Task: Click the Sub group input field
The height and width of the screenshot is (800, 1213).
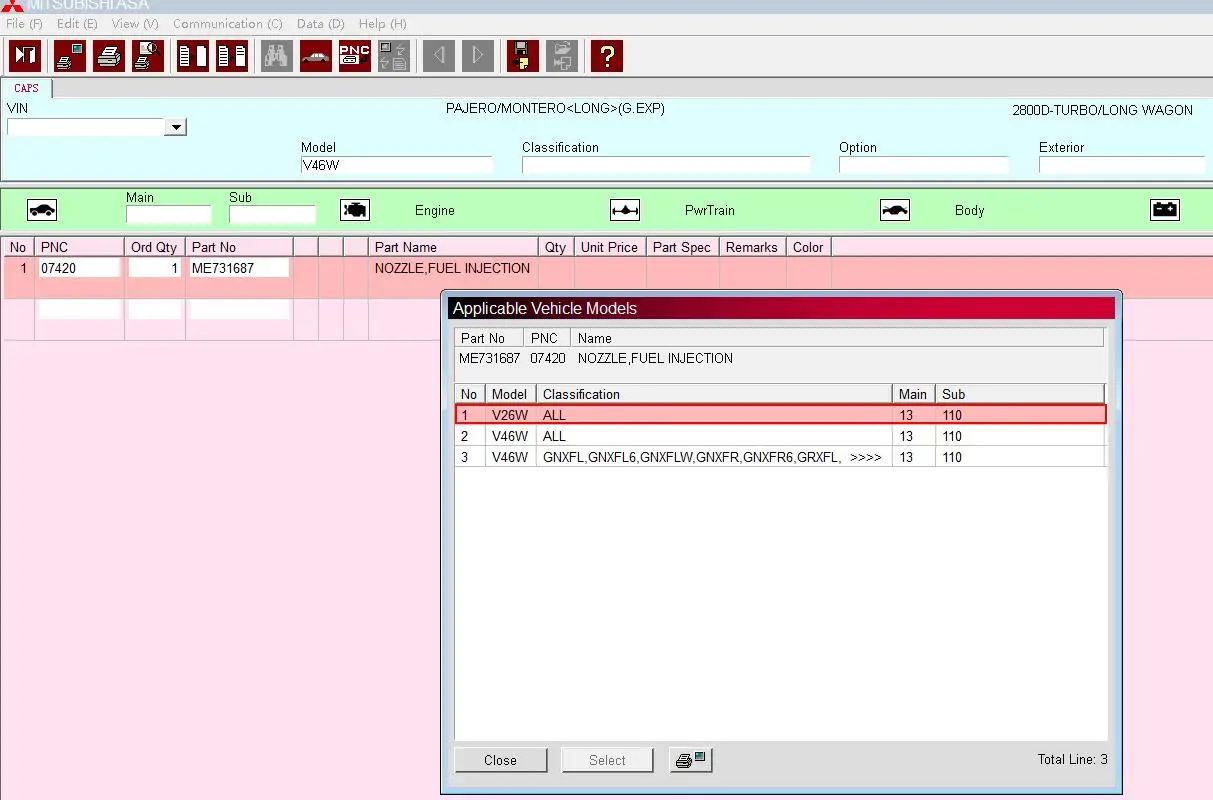Action: tap(272, 214)
